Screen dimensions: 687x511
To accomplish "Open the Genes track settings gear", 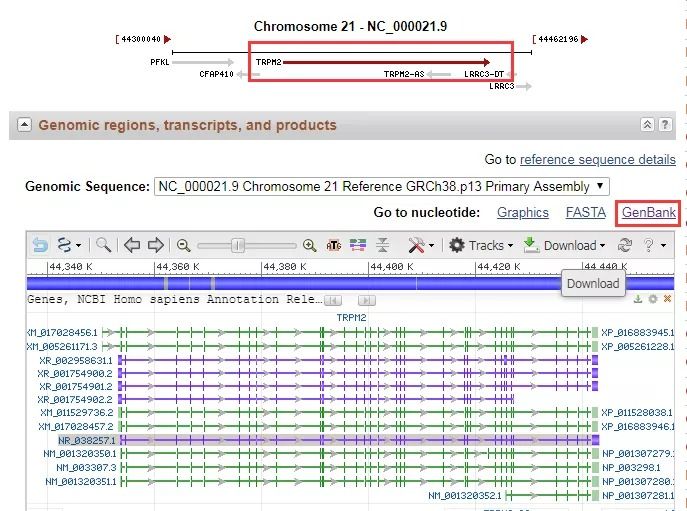I will point(653,299).
